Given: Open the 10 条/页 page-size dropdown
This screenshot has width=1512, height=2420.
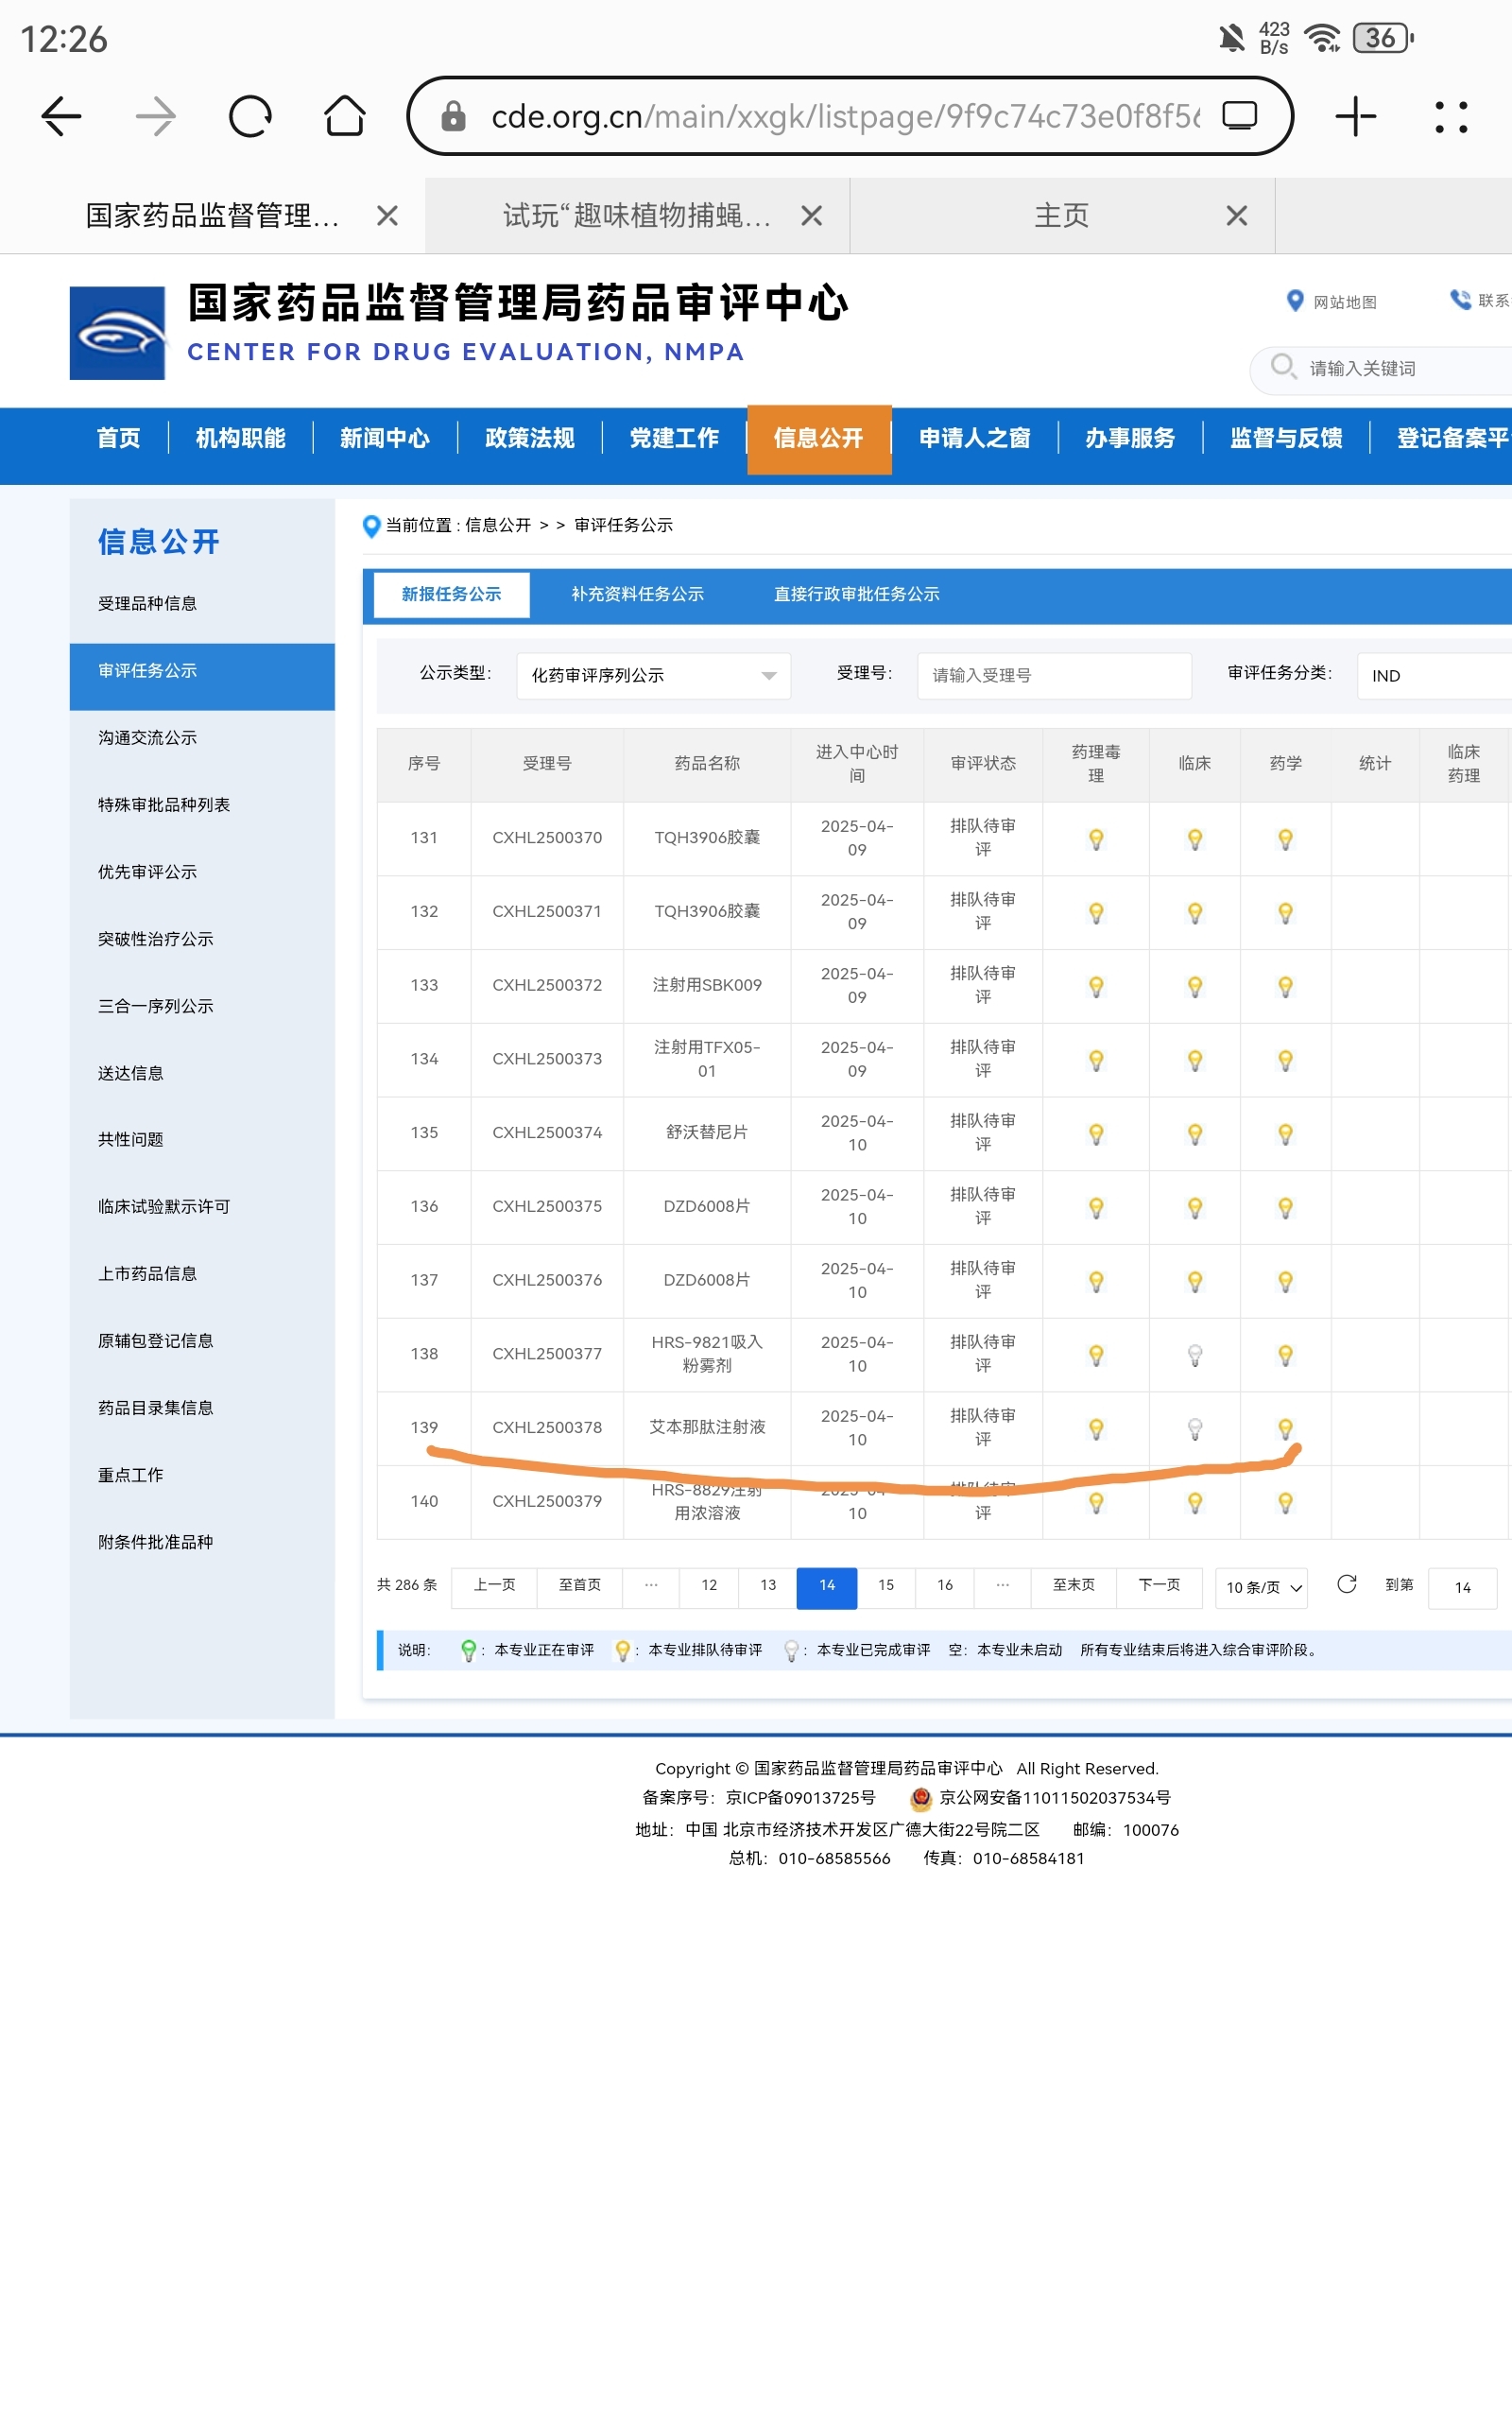Looking at the screenshot, I should [1261, 1587].
